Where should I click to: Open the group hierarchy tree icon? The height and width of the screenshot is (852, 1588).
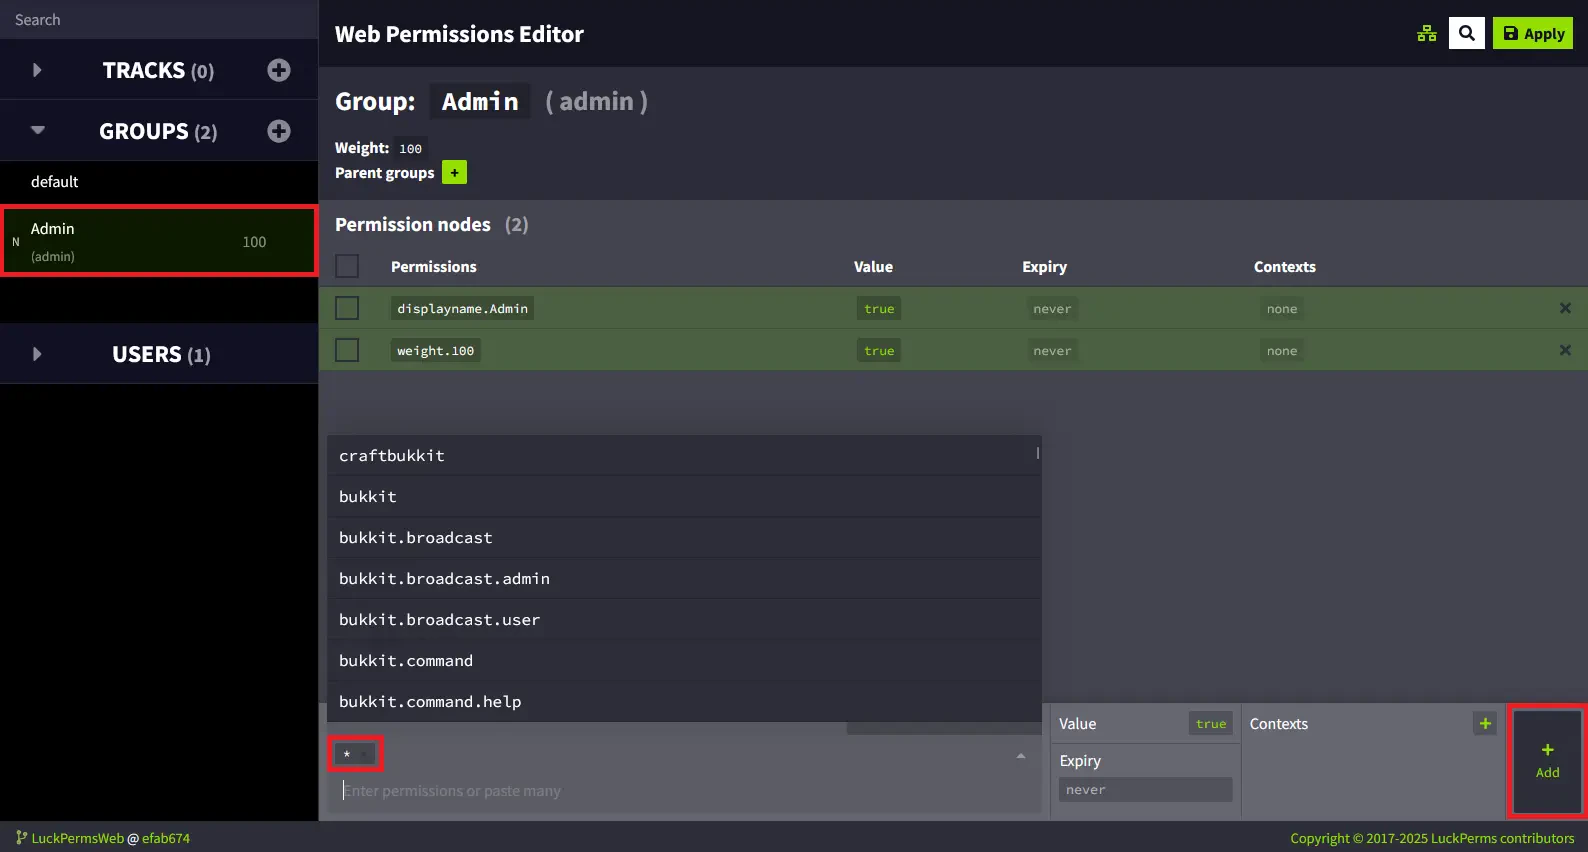click(x=1427, y=34)
